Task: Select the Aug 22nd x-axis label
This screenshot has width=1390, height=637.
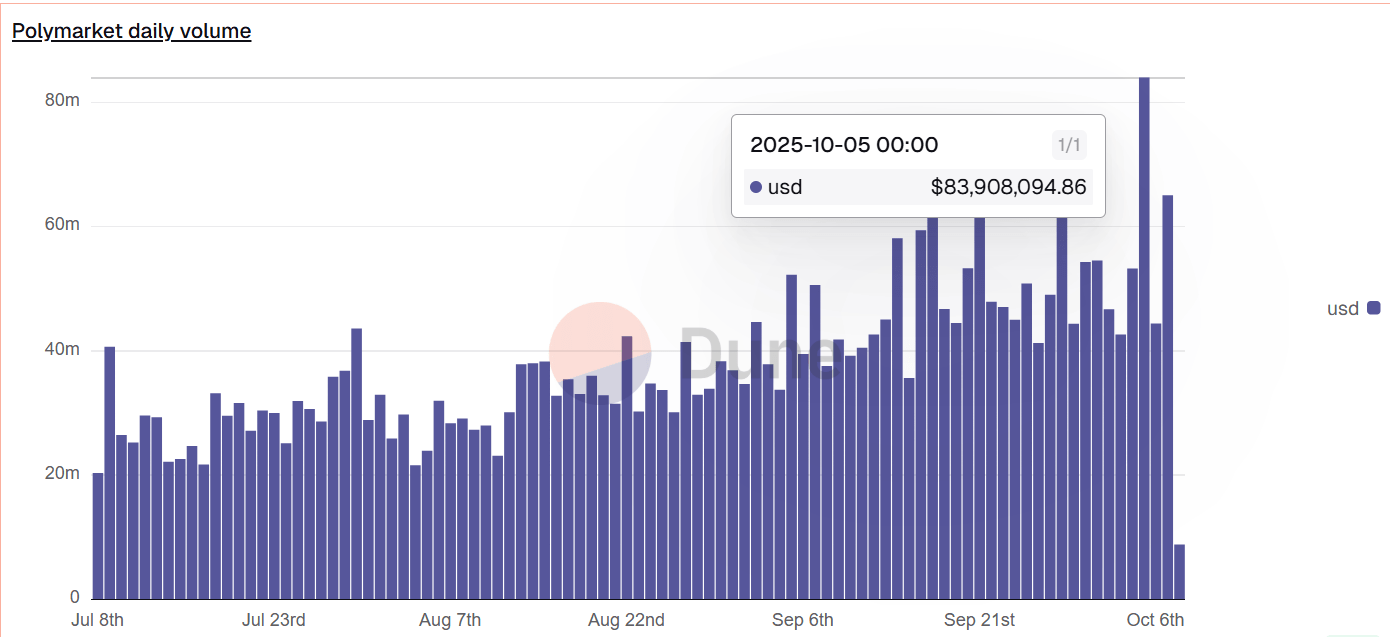Action: coord(626,620)
